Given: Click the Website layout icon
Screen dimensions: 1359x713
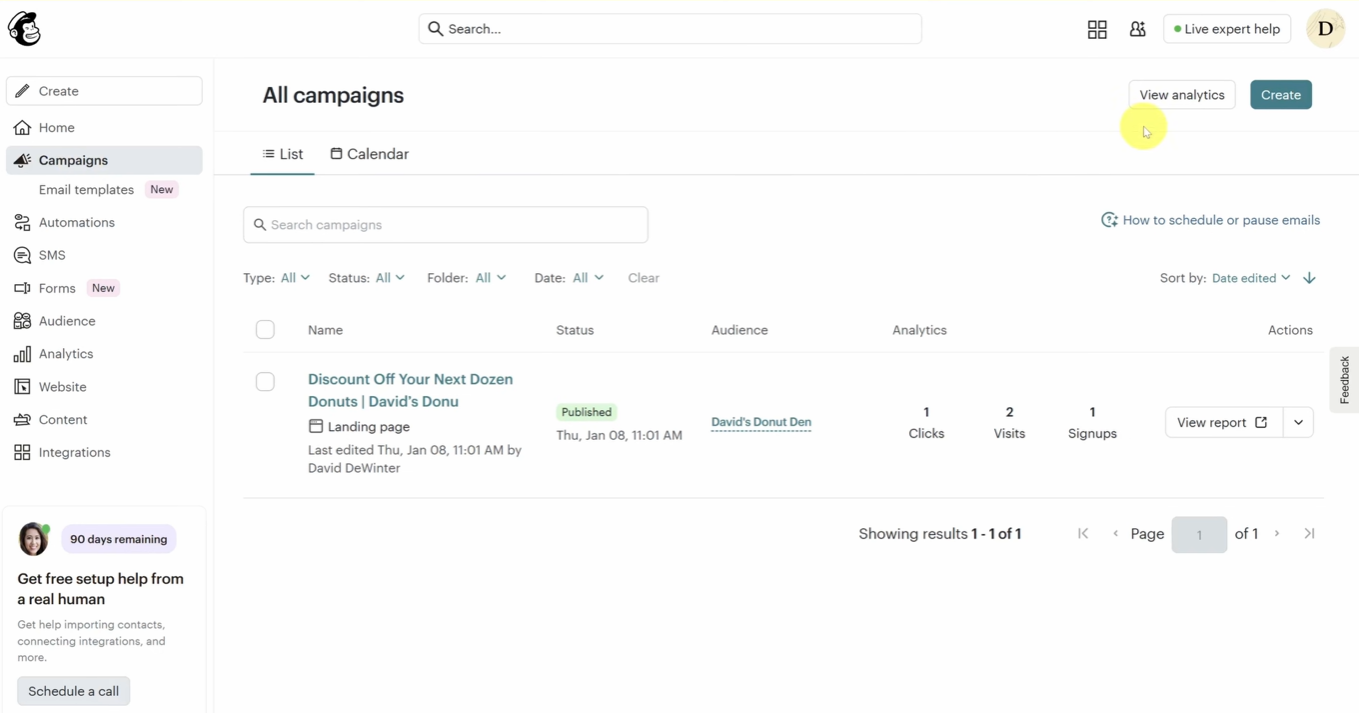Looking at the screenshot, I should tap(22, 387).
